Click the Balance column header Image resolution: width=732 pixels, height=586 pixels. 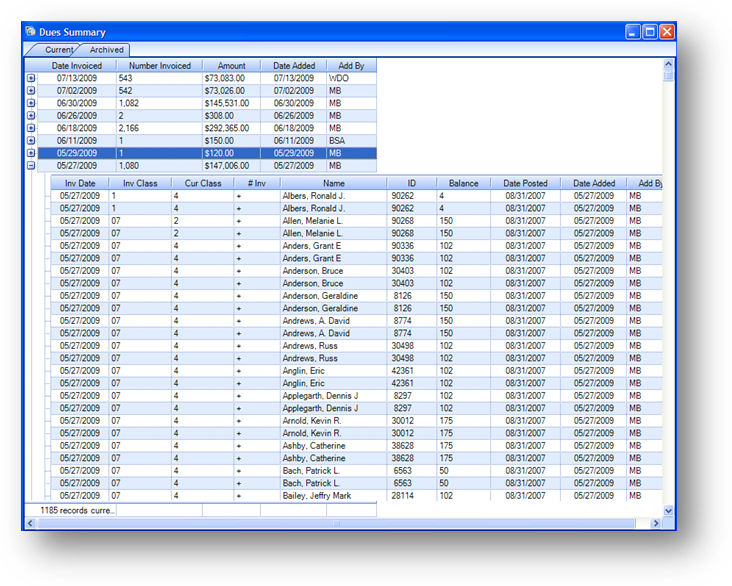point(463,184)
